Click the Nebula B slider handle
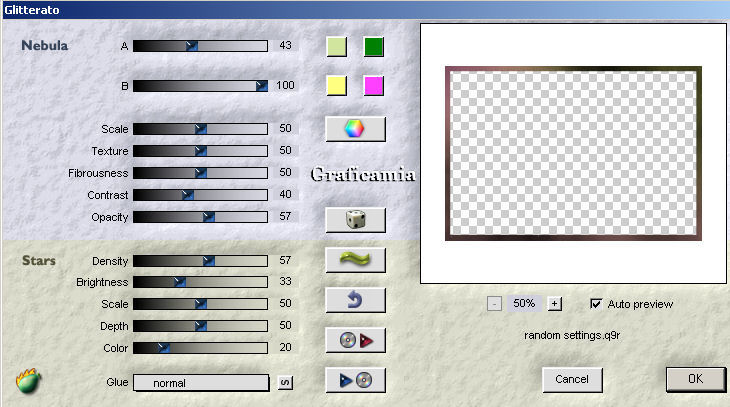Image resolution: width=730 pixels, height=407 pixels. 262,86
